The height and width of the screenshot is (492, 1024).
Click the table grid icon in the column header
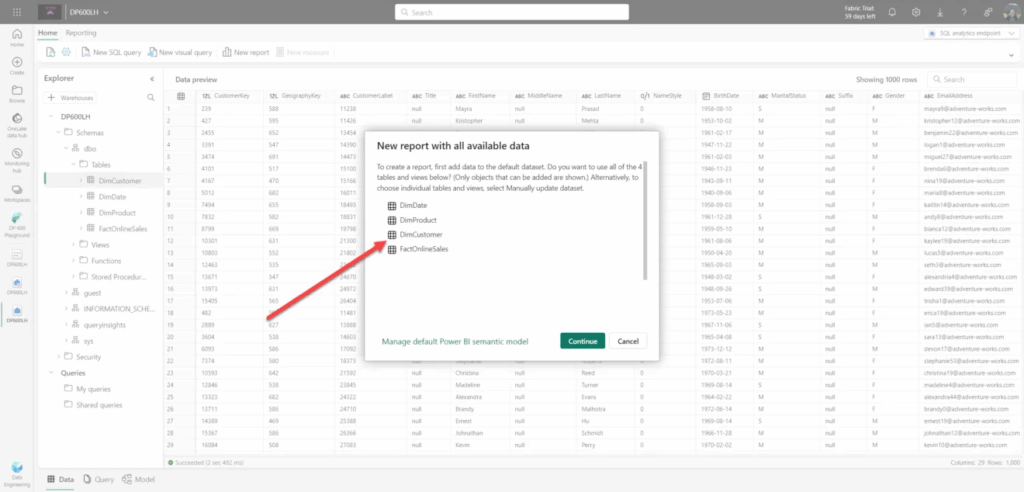point(181,96)
